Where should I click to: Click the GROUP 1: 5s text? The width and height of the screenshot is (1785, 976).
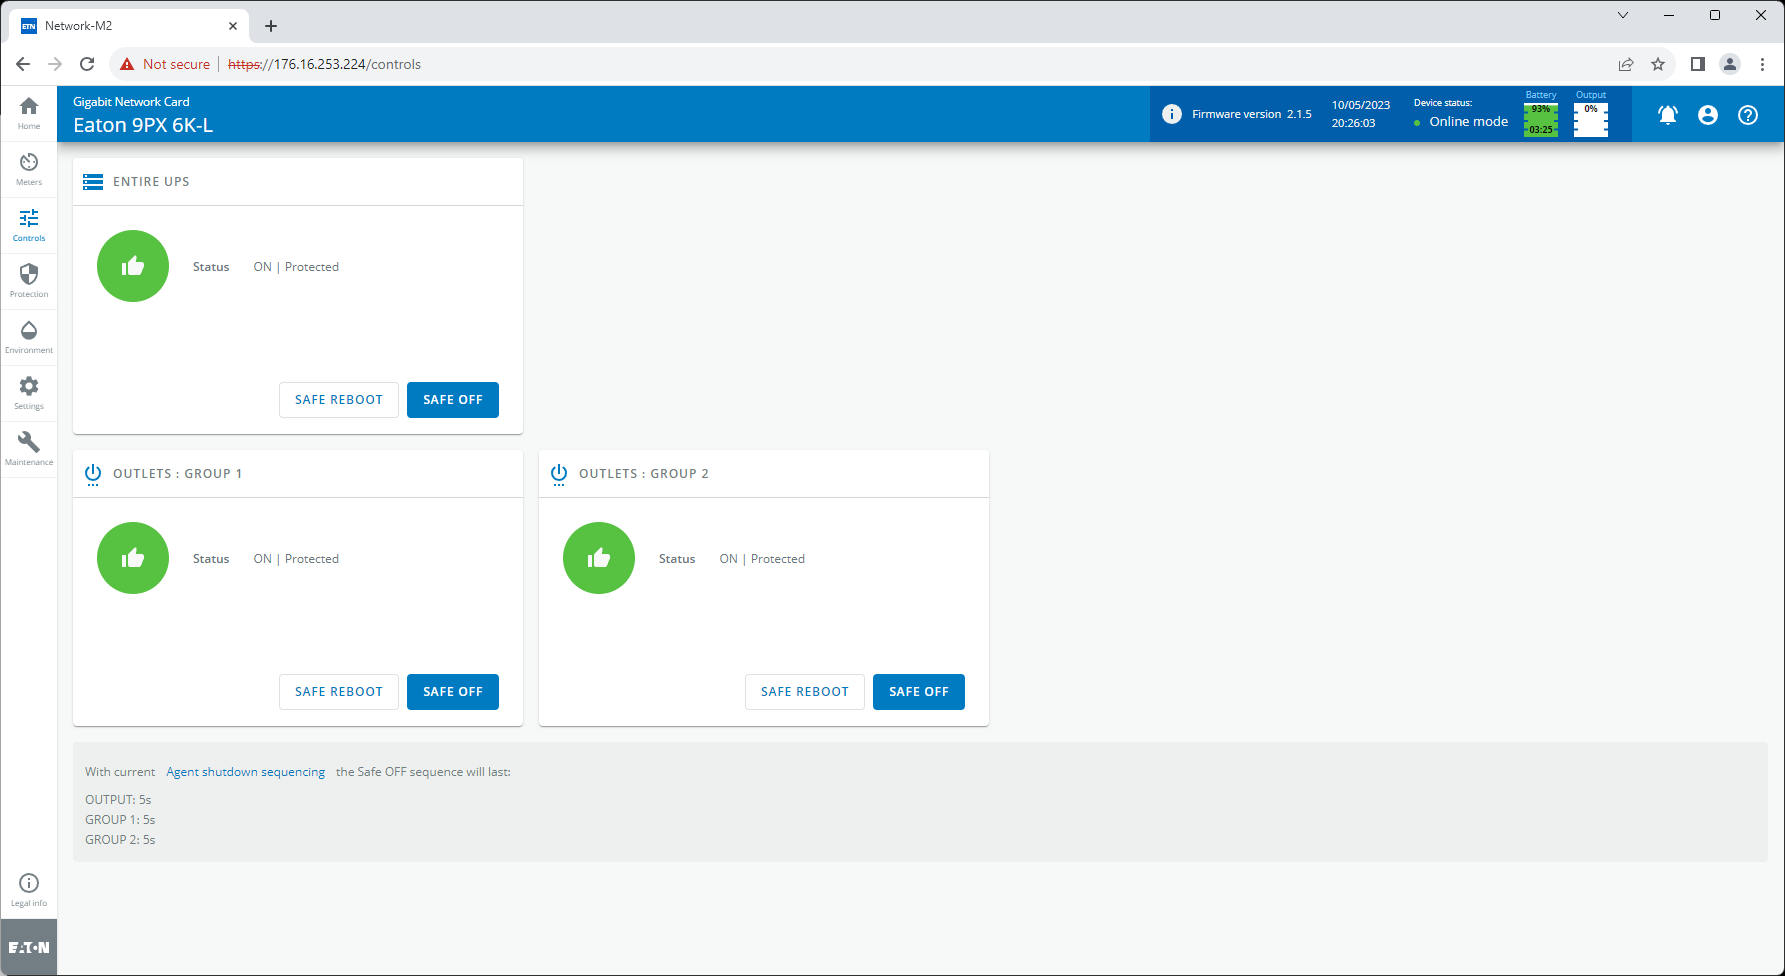pyautogui.click(x=120, y=820)
